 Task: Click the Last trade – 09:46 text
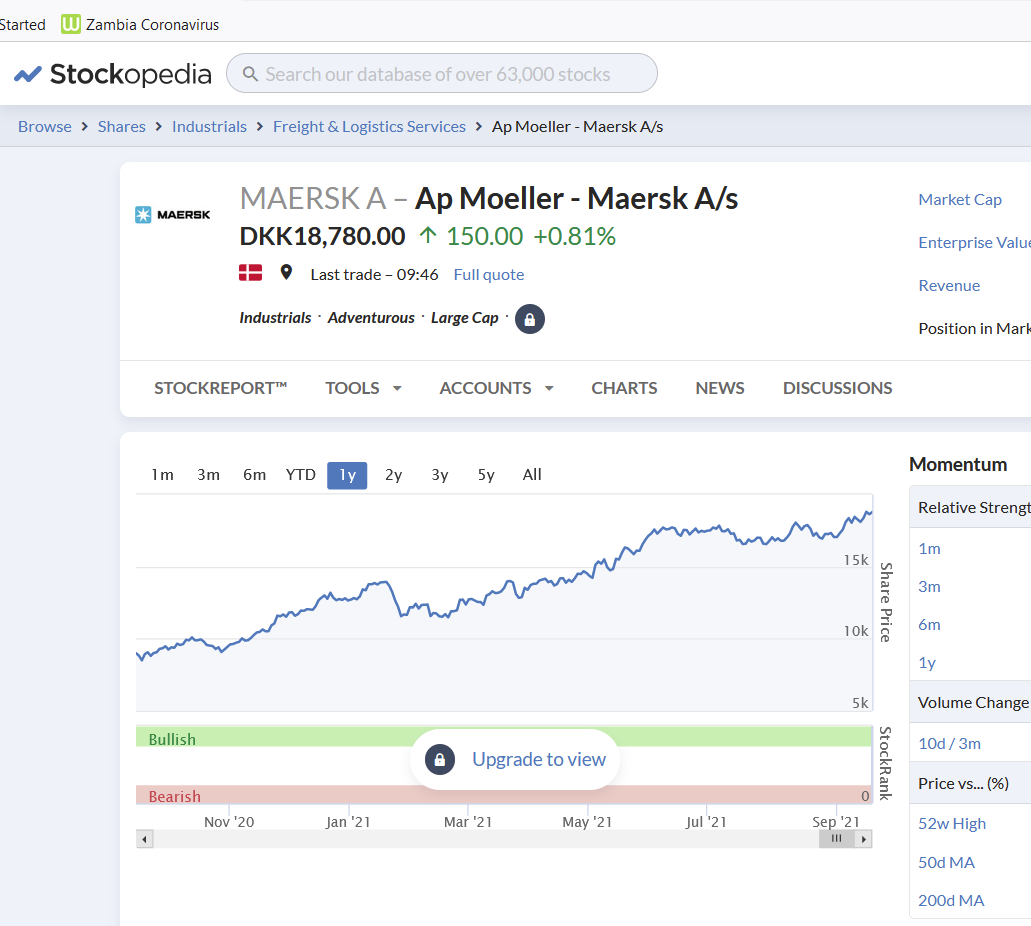[374, 274]
